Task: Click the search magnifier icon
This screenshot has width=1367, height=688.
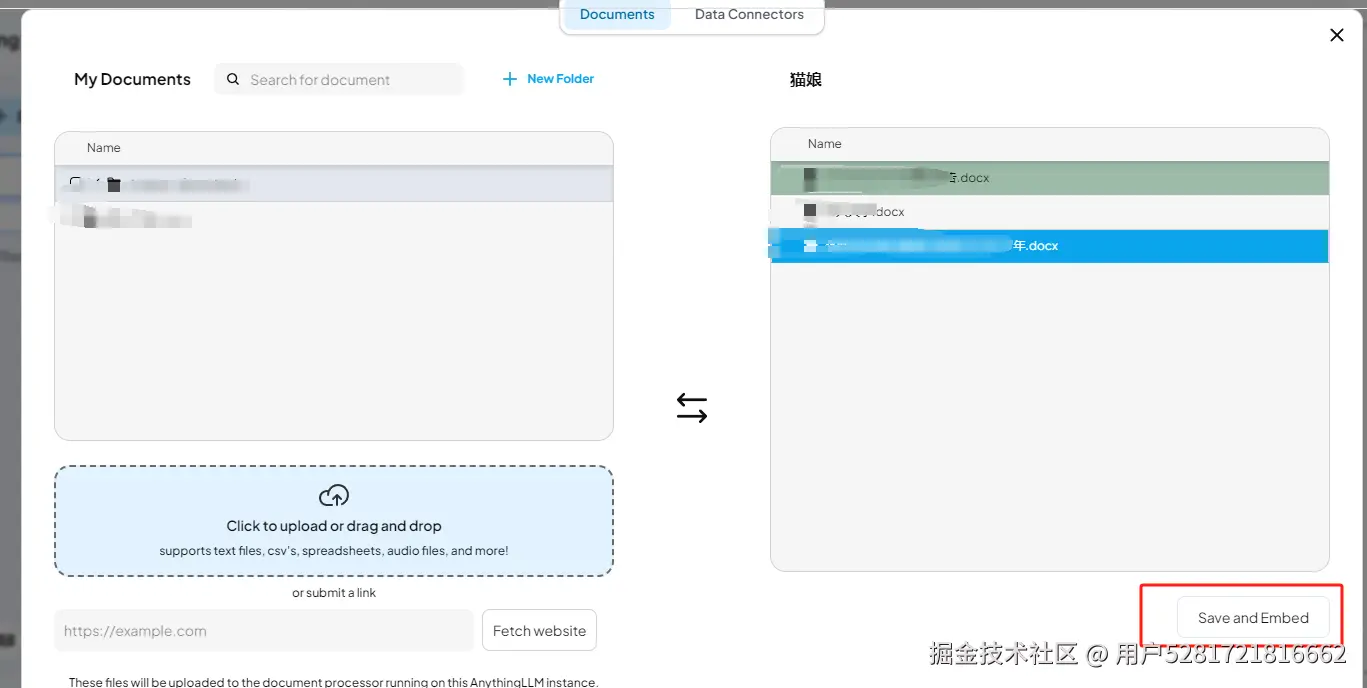Action: tap(233, 79)
